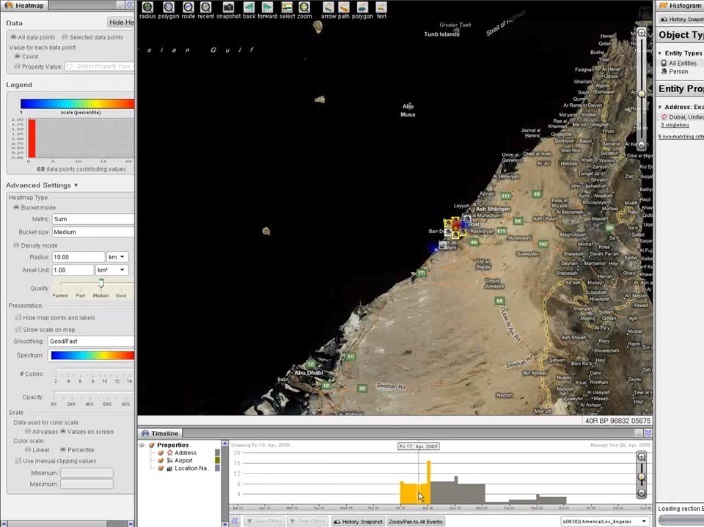This screenshot has height=527, width=704.
Task: Open the km radius unit dropdown
Action: [x=117, y=257]
